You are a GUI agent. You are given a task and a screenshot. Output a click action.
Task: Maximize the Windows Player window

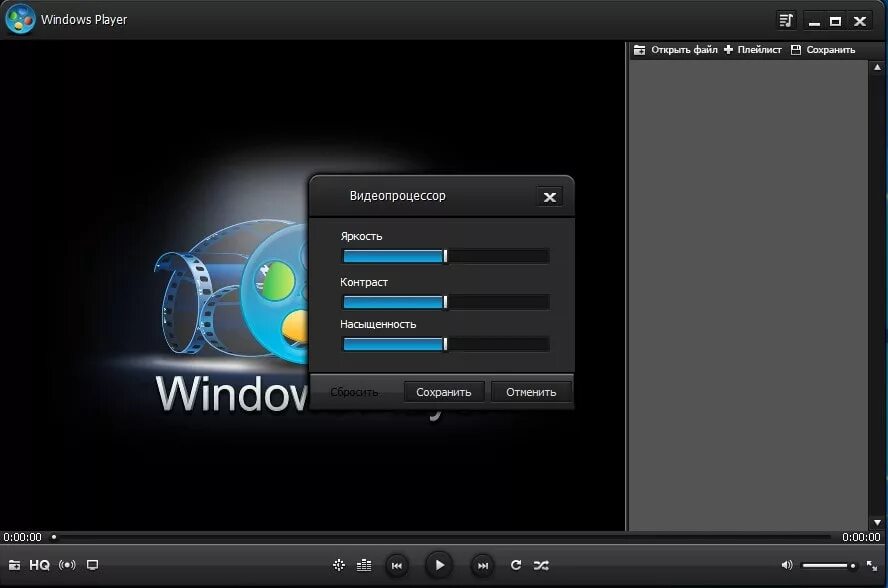835,22
